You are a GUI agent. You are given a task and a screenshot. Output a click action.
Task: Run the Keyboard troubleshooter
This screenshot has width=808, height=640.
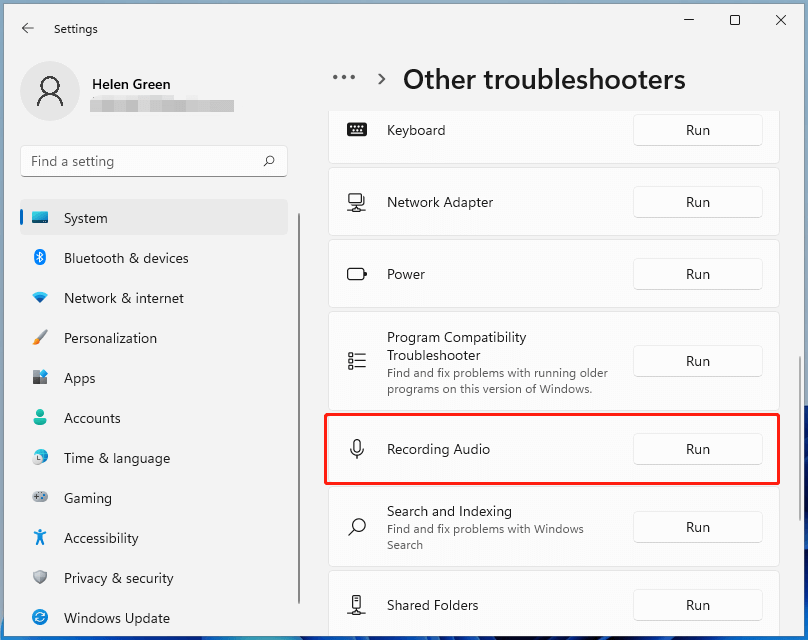pyautogui.click(x=697, y=130)
